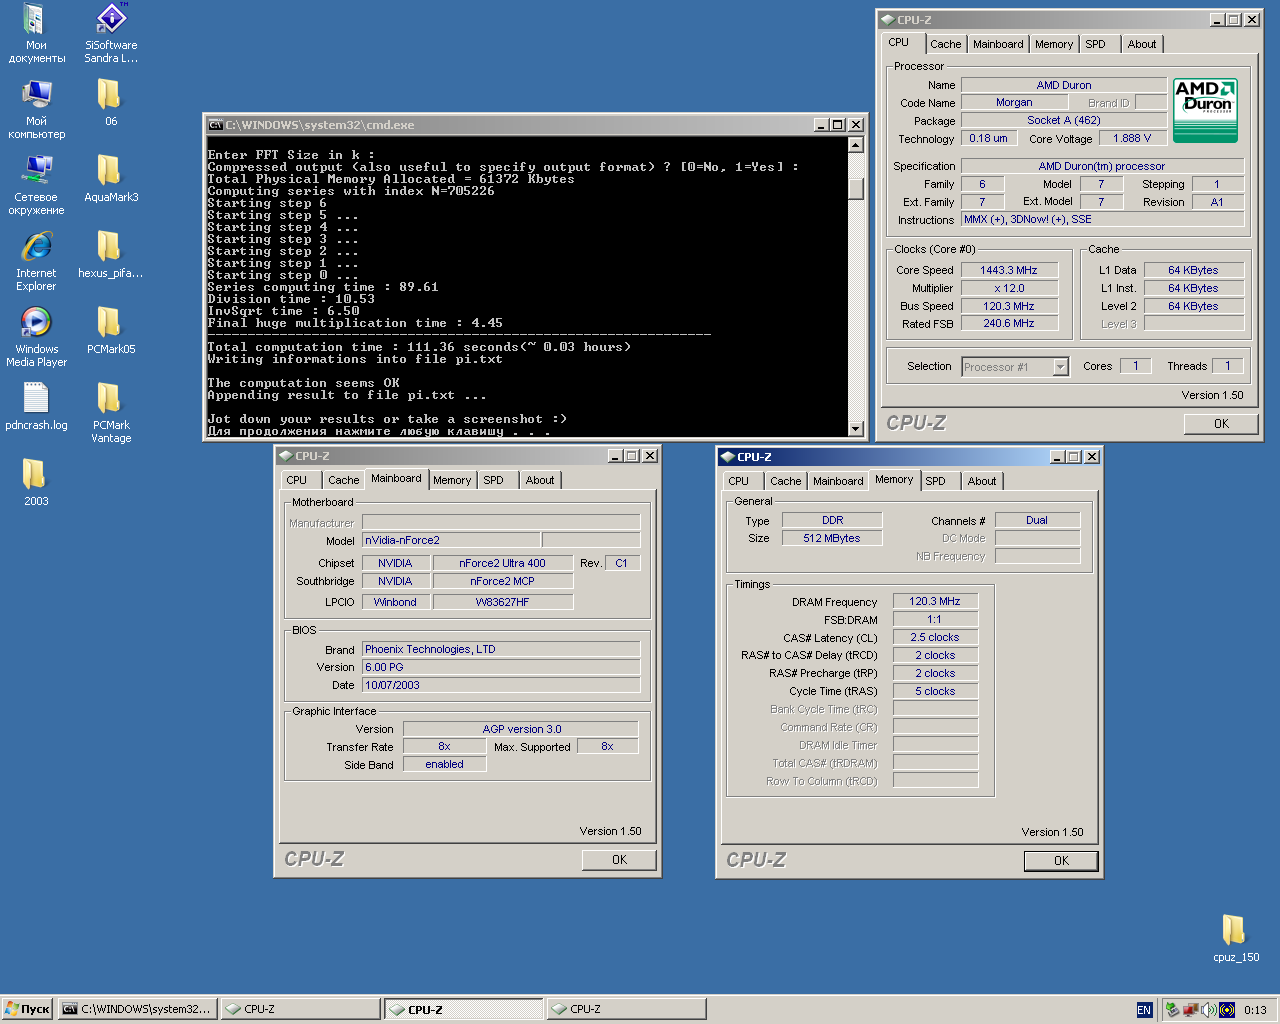Click the cmd window scrollbar thumb
The width and height of the screenshot is (1280, 1024).
pyautogui.click(x=856, y=188)
